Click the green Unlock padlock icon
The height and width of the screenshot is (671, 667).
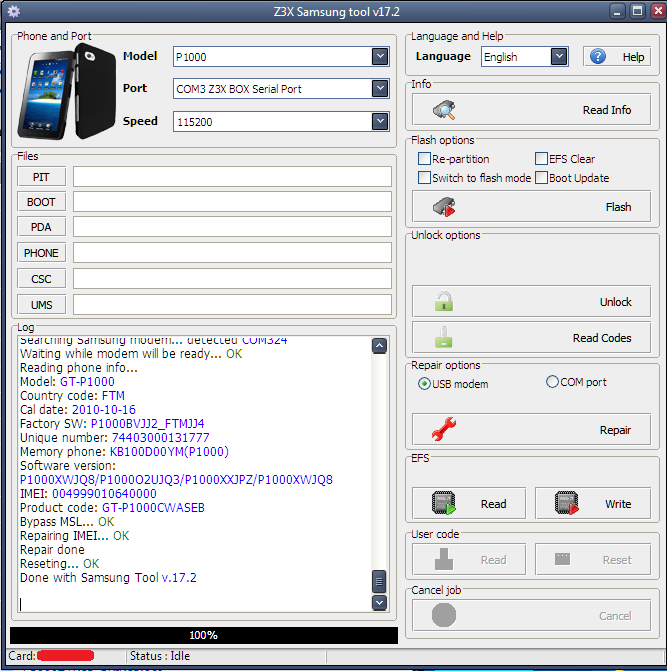[x=444, y=301]
